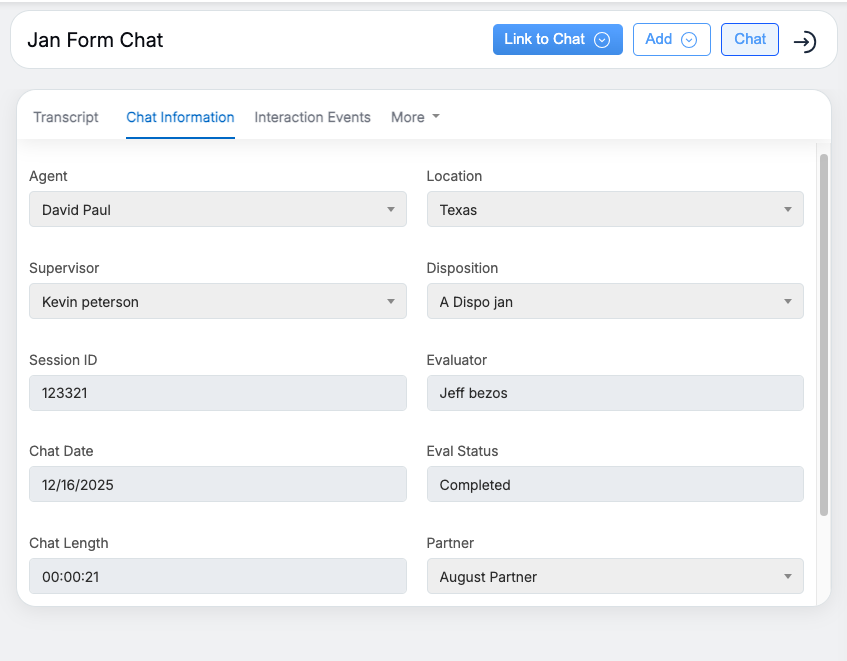Expand the More tab menu

click(415, 117)
